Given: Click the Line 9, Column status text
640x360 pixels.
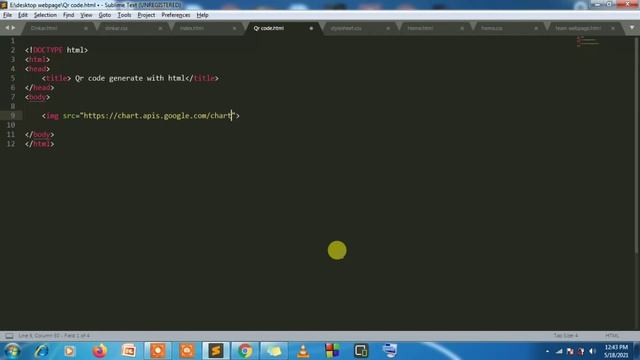Looking at the screenshot, I should [x=54, y=336].
